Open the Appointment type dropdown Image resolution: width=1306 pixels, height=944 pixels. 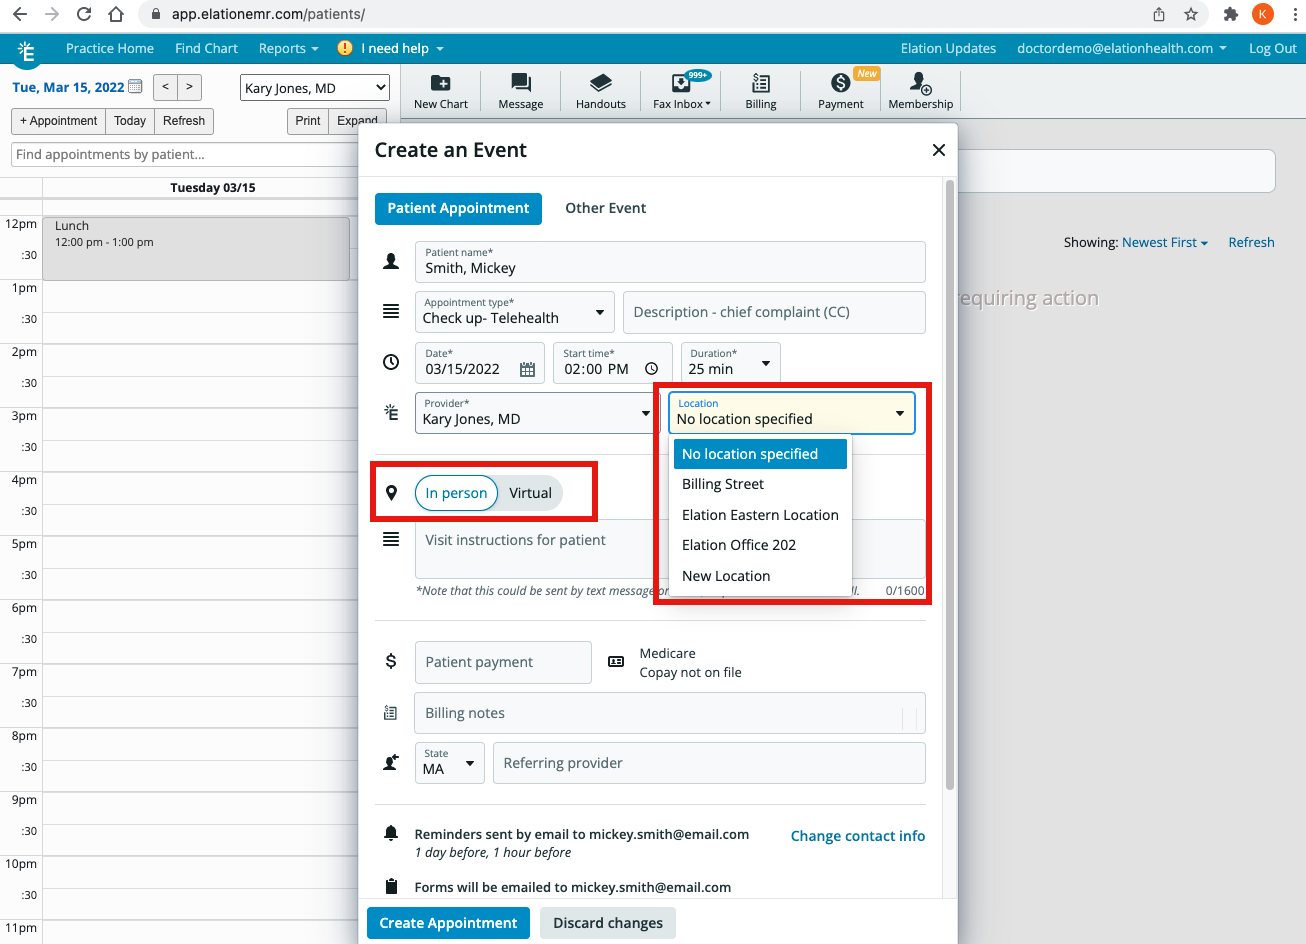point(515,312)
